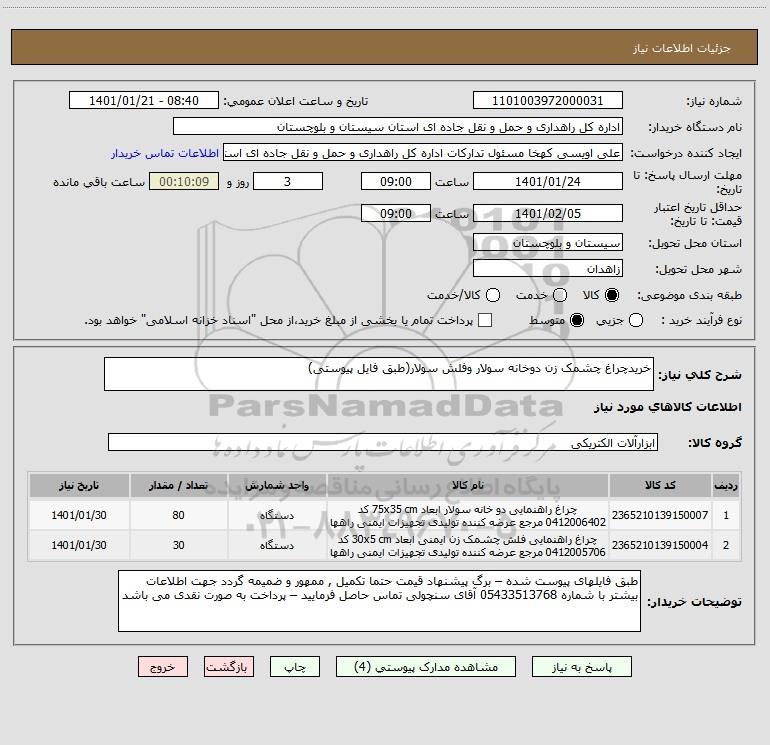Click the شماره نیاز number field
Image resolution: width=770 pixels, height=745 pixels.
548,101
